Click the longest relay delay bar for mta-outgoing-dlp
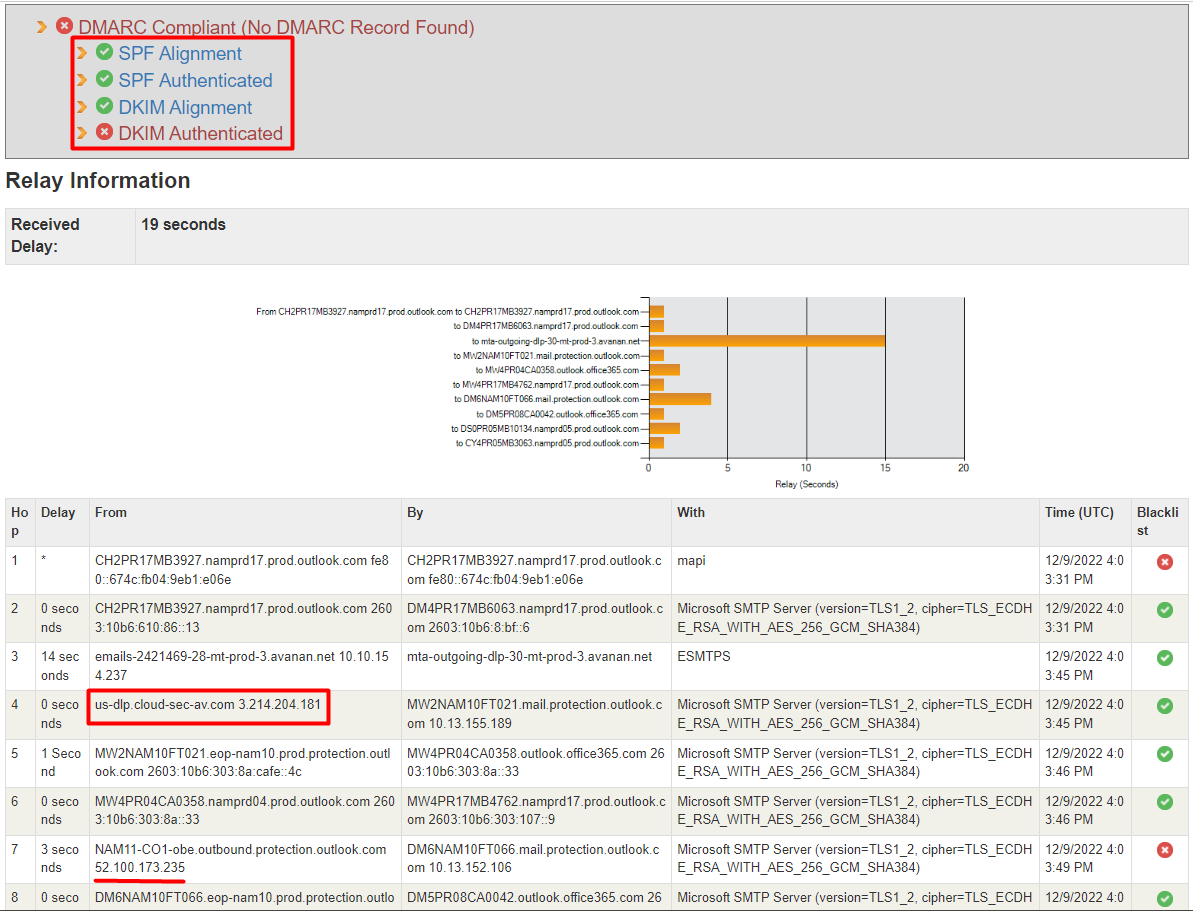 pyautogui.click(x=765, y=340)
